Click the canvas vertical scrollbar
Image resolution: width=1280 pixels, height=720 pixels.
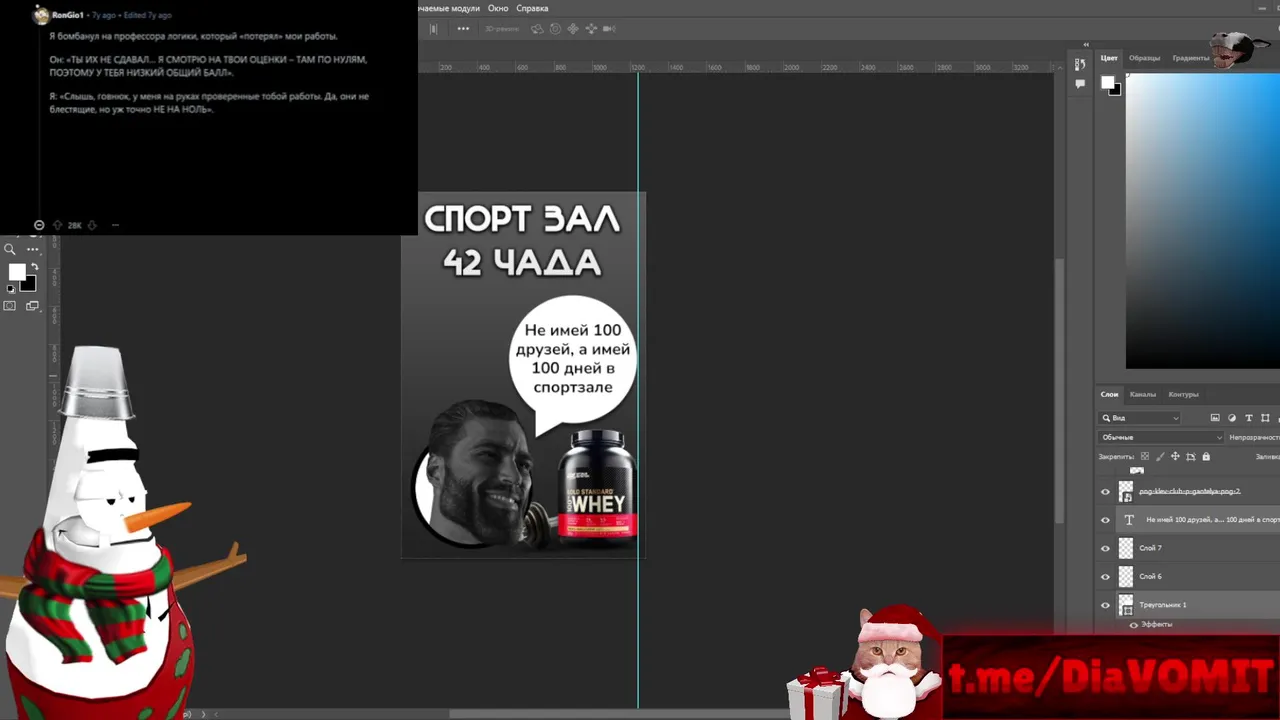(x=1060, y=390)
